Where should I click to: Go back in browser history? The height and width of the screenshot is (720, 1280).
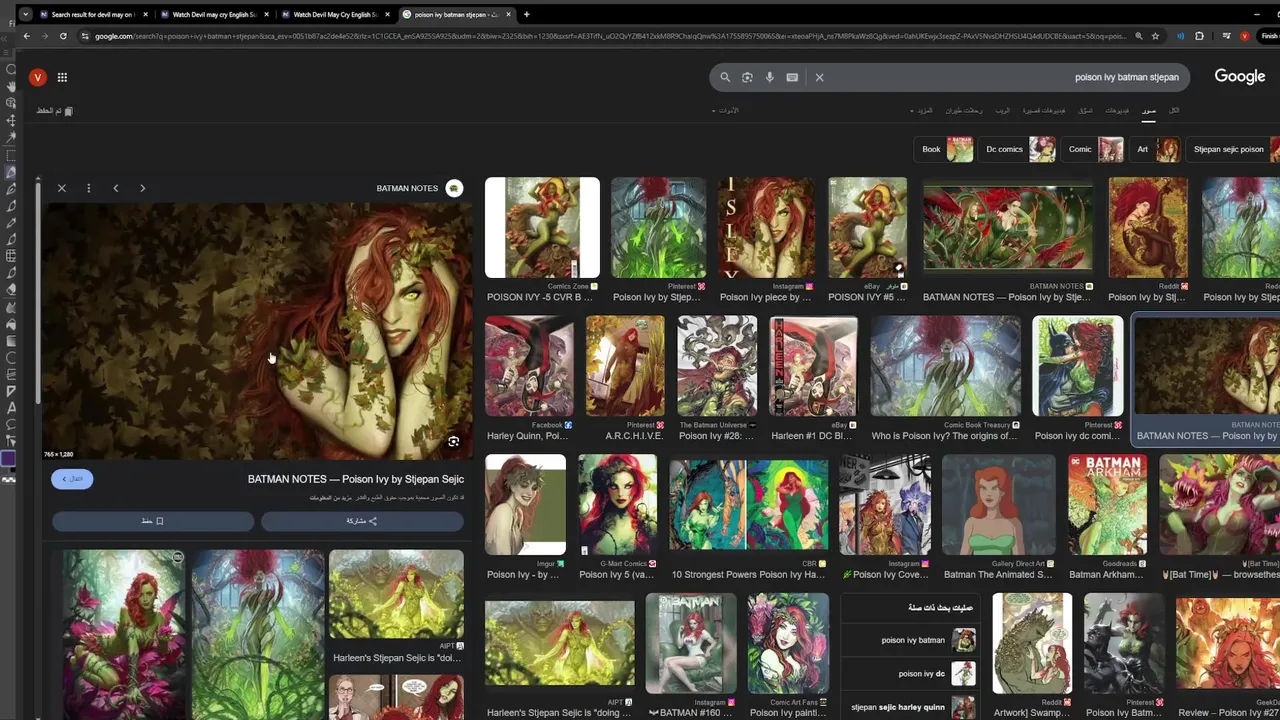(27, 36)
